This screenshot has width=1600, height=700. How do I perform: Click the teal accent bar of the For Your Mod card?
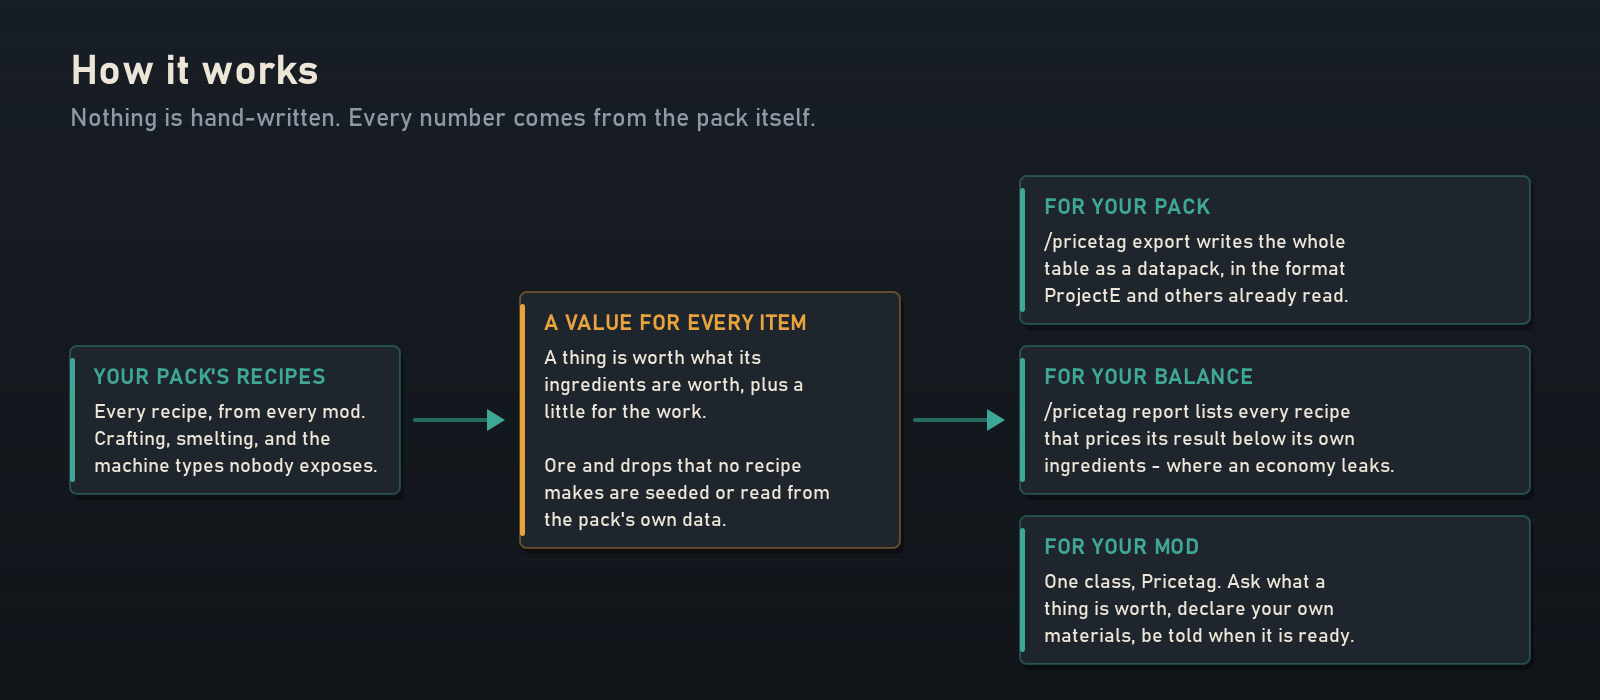pos(1023,590)
